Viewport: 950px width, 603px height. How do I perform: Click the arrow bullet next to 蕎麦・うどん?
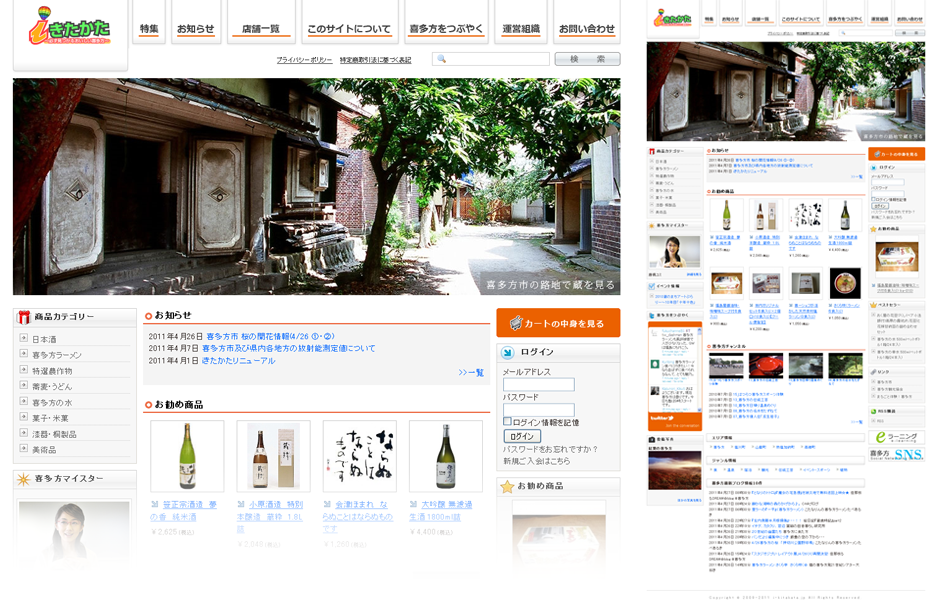click(x=24, y=385)
